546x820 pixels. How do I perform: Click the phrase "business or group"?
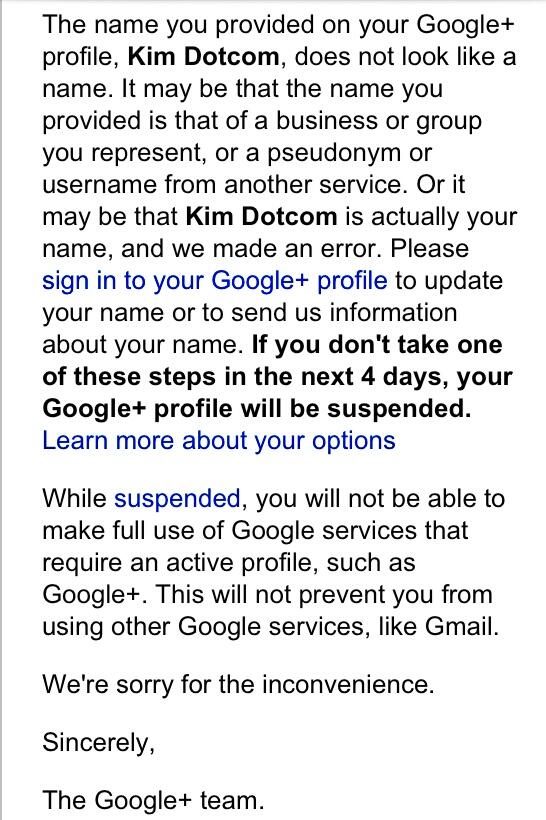[x=379, y=121]
